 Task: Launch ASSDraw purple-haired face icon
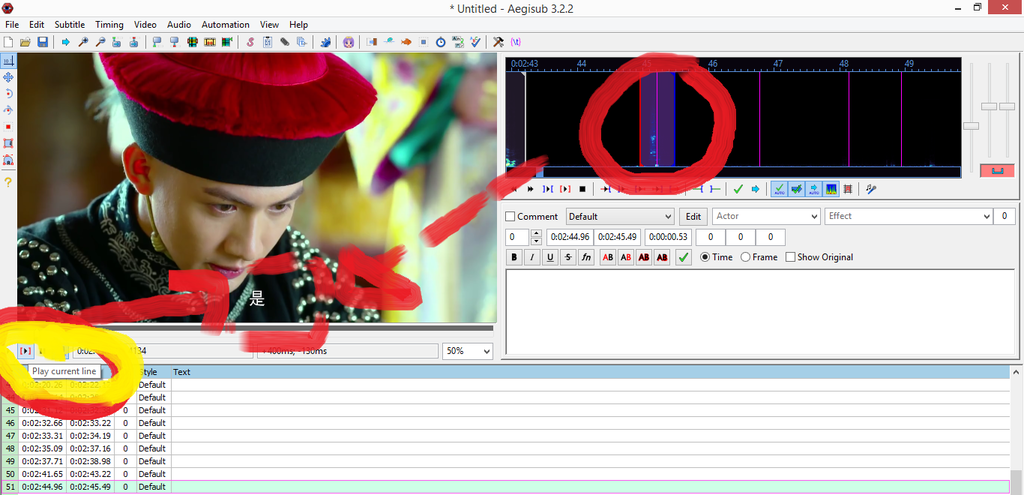[x=349, y=42]
